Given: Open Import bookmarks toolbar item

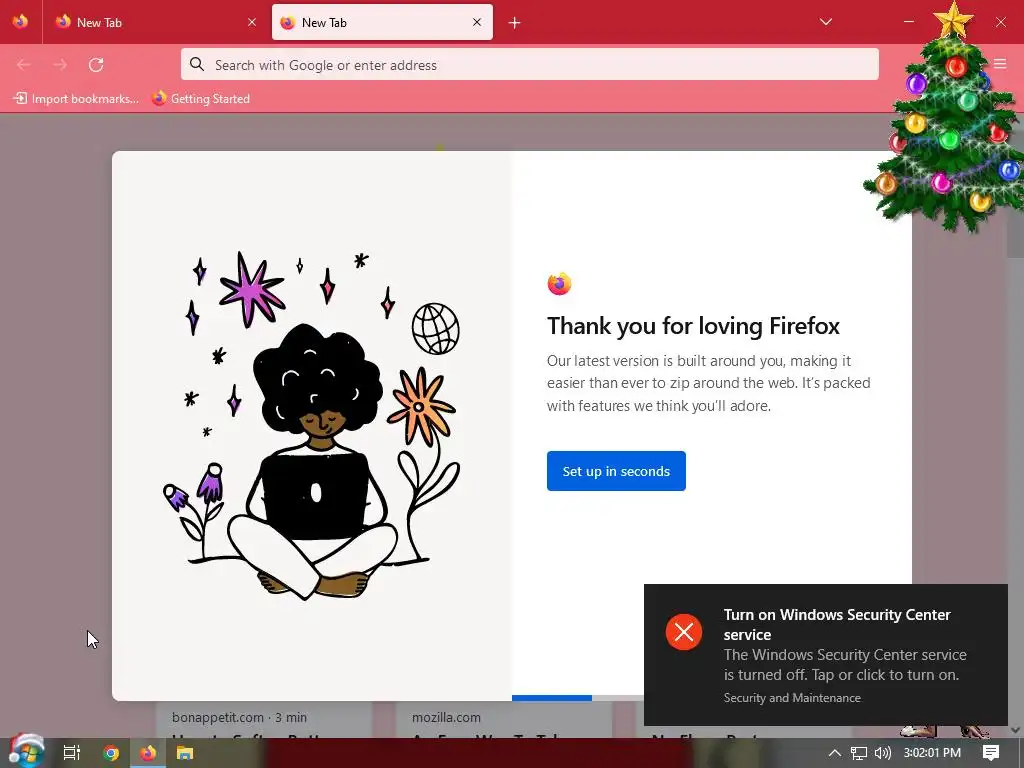Looking at the screenshot, I should point(76,99).
